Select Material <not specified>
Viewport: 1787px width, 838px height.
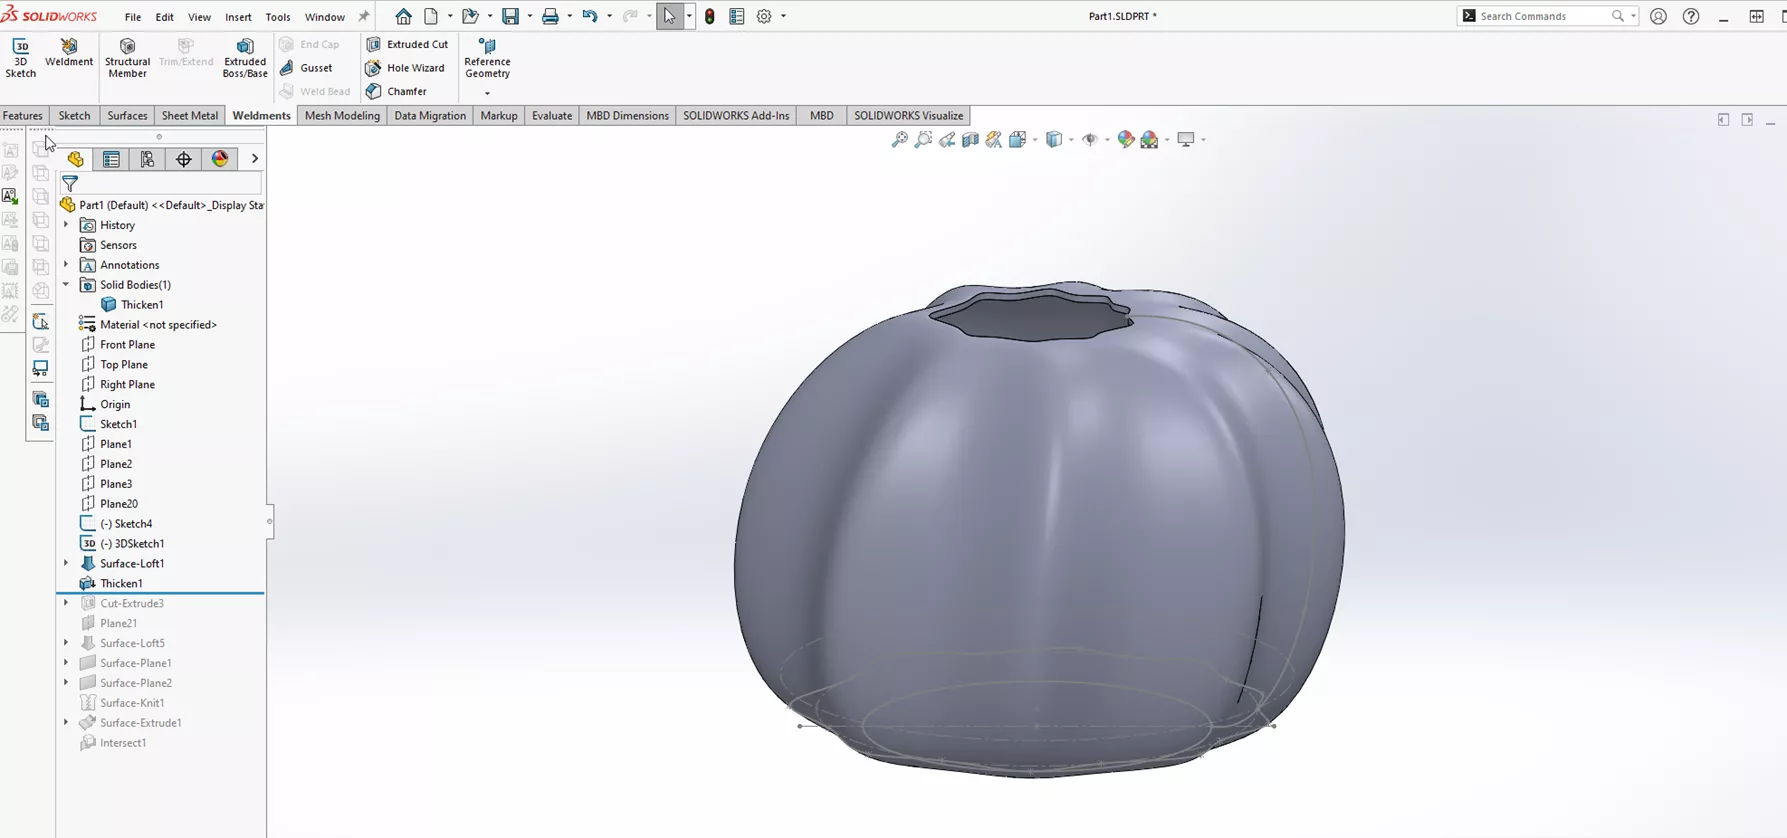pos(158,325)
